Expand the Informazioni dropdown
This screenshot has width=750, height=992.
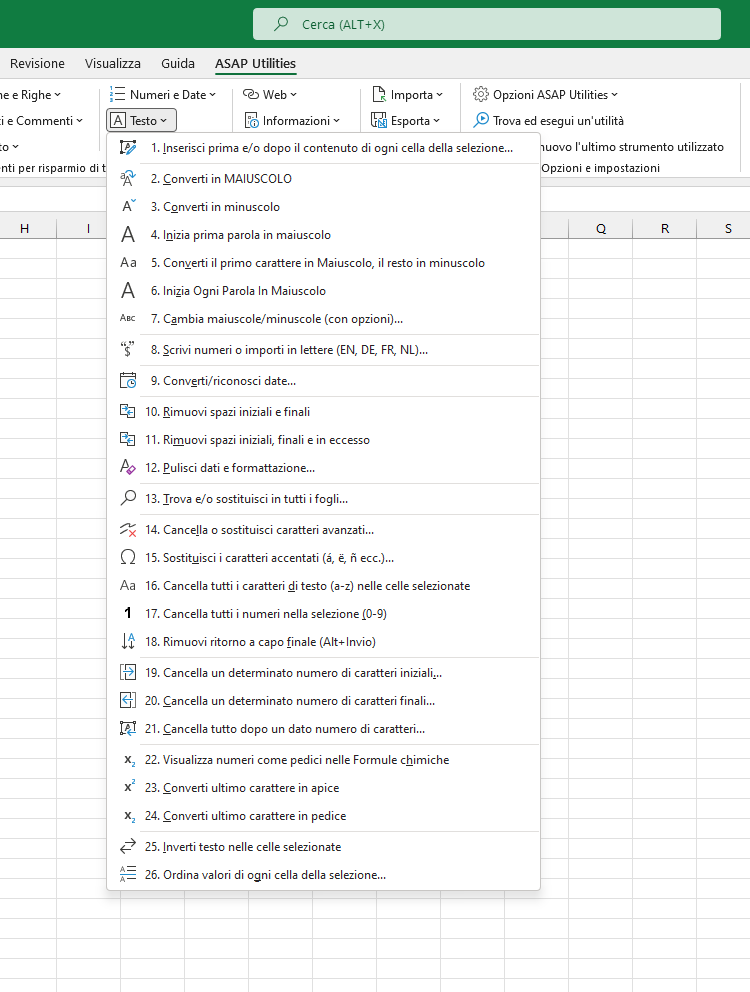pyautogui.click(x=291, y=121)
